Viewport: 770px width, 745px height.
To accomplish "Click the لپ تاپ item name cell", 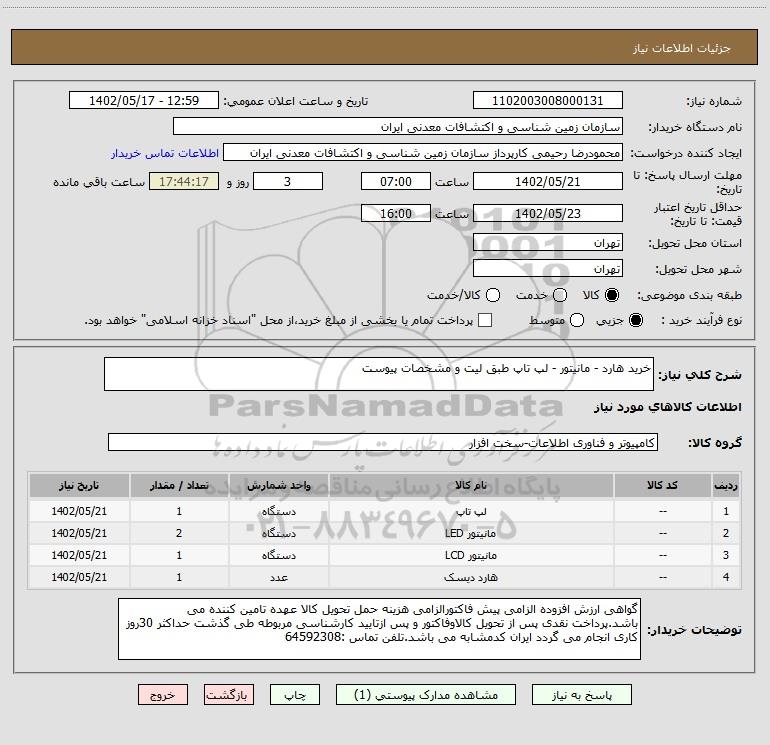I will tap(471, 511).
